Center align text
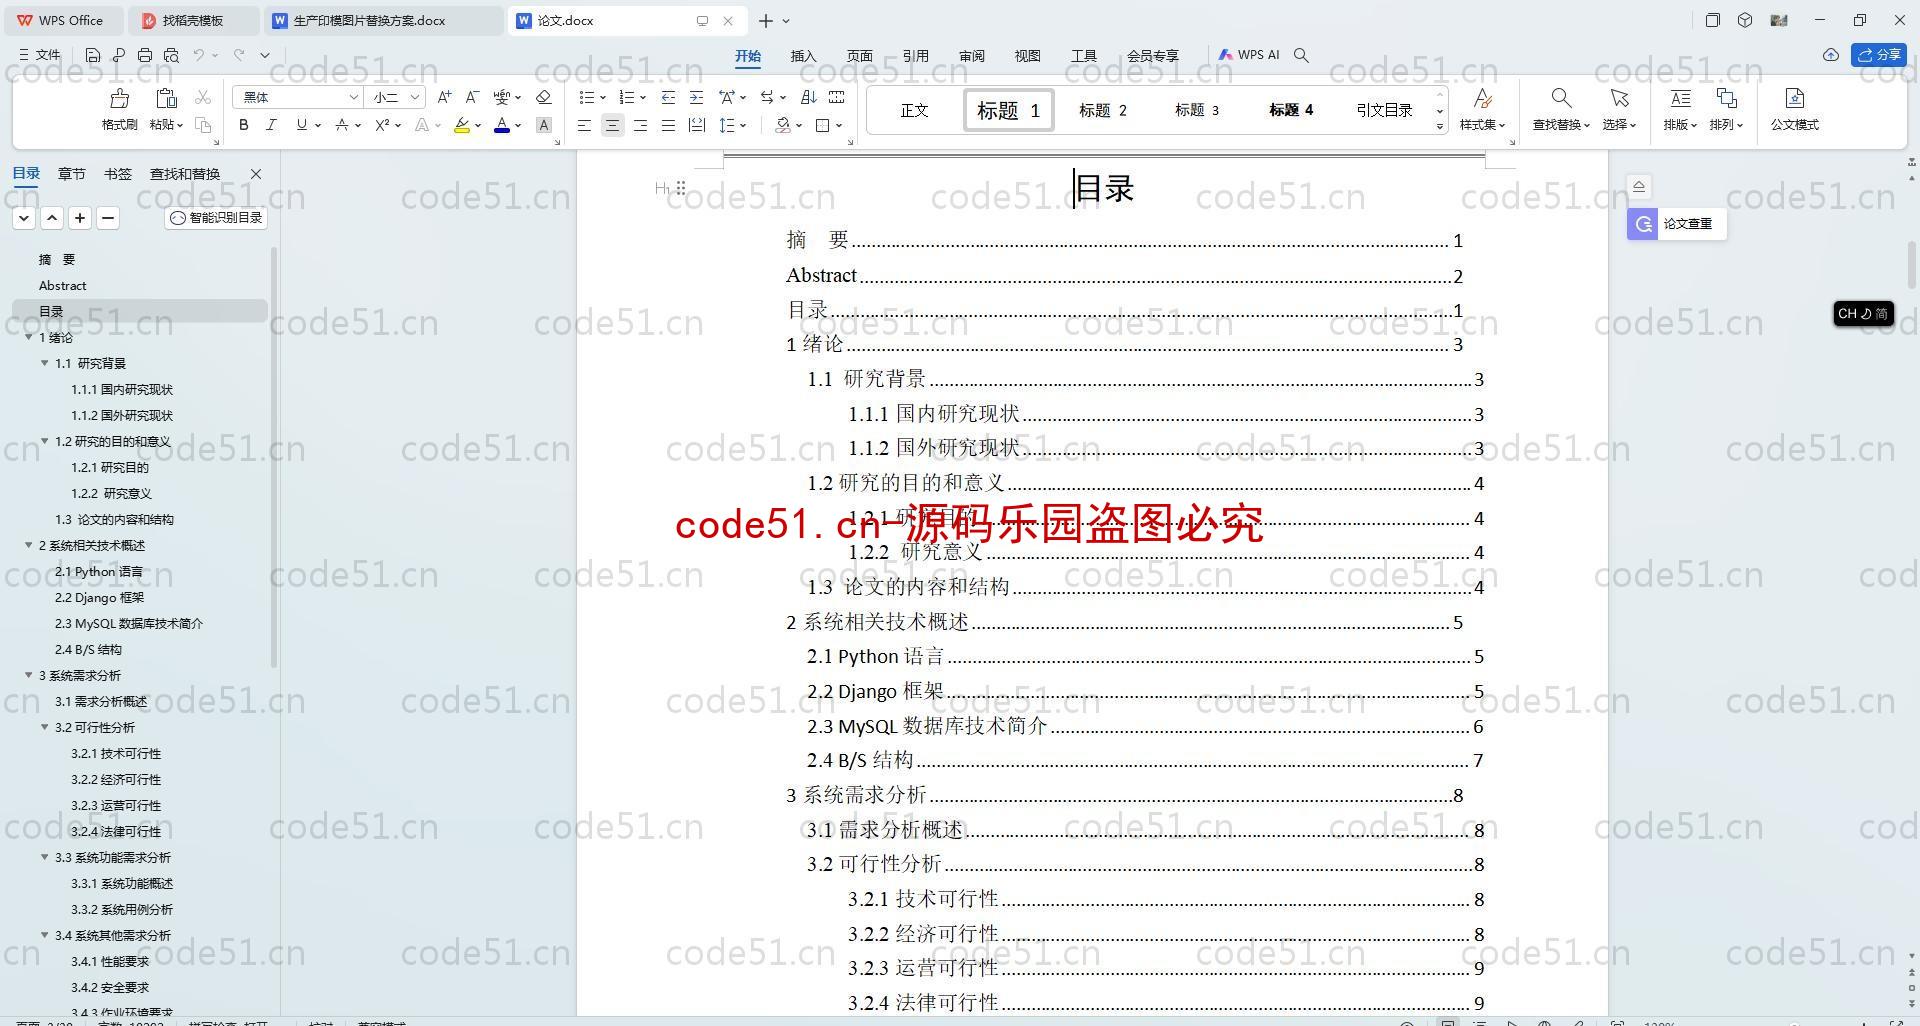 click(x=612, y=125)
